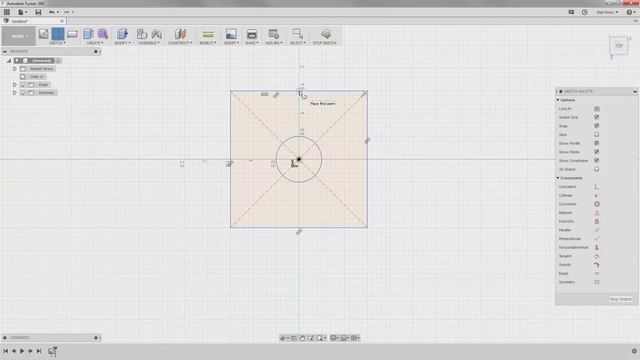Expand the Origin folder
640x360 pixels.
click(x=15, y=85)
